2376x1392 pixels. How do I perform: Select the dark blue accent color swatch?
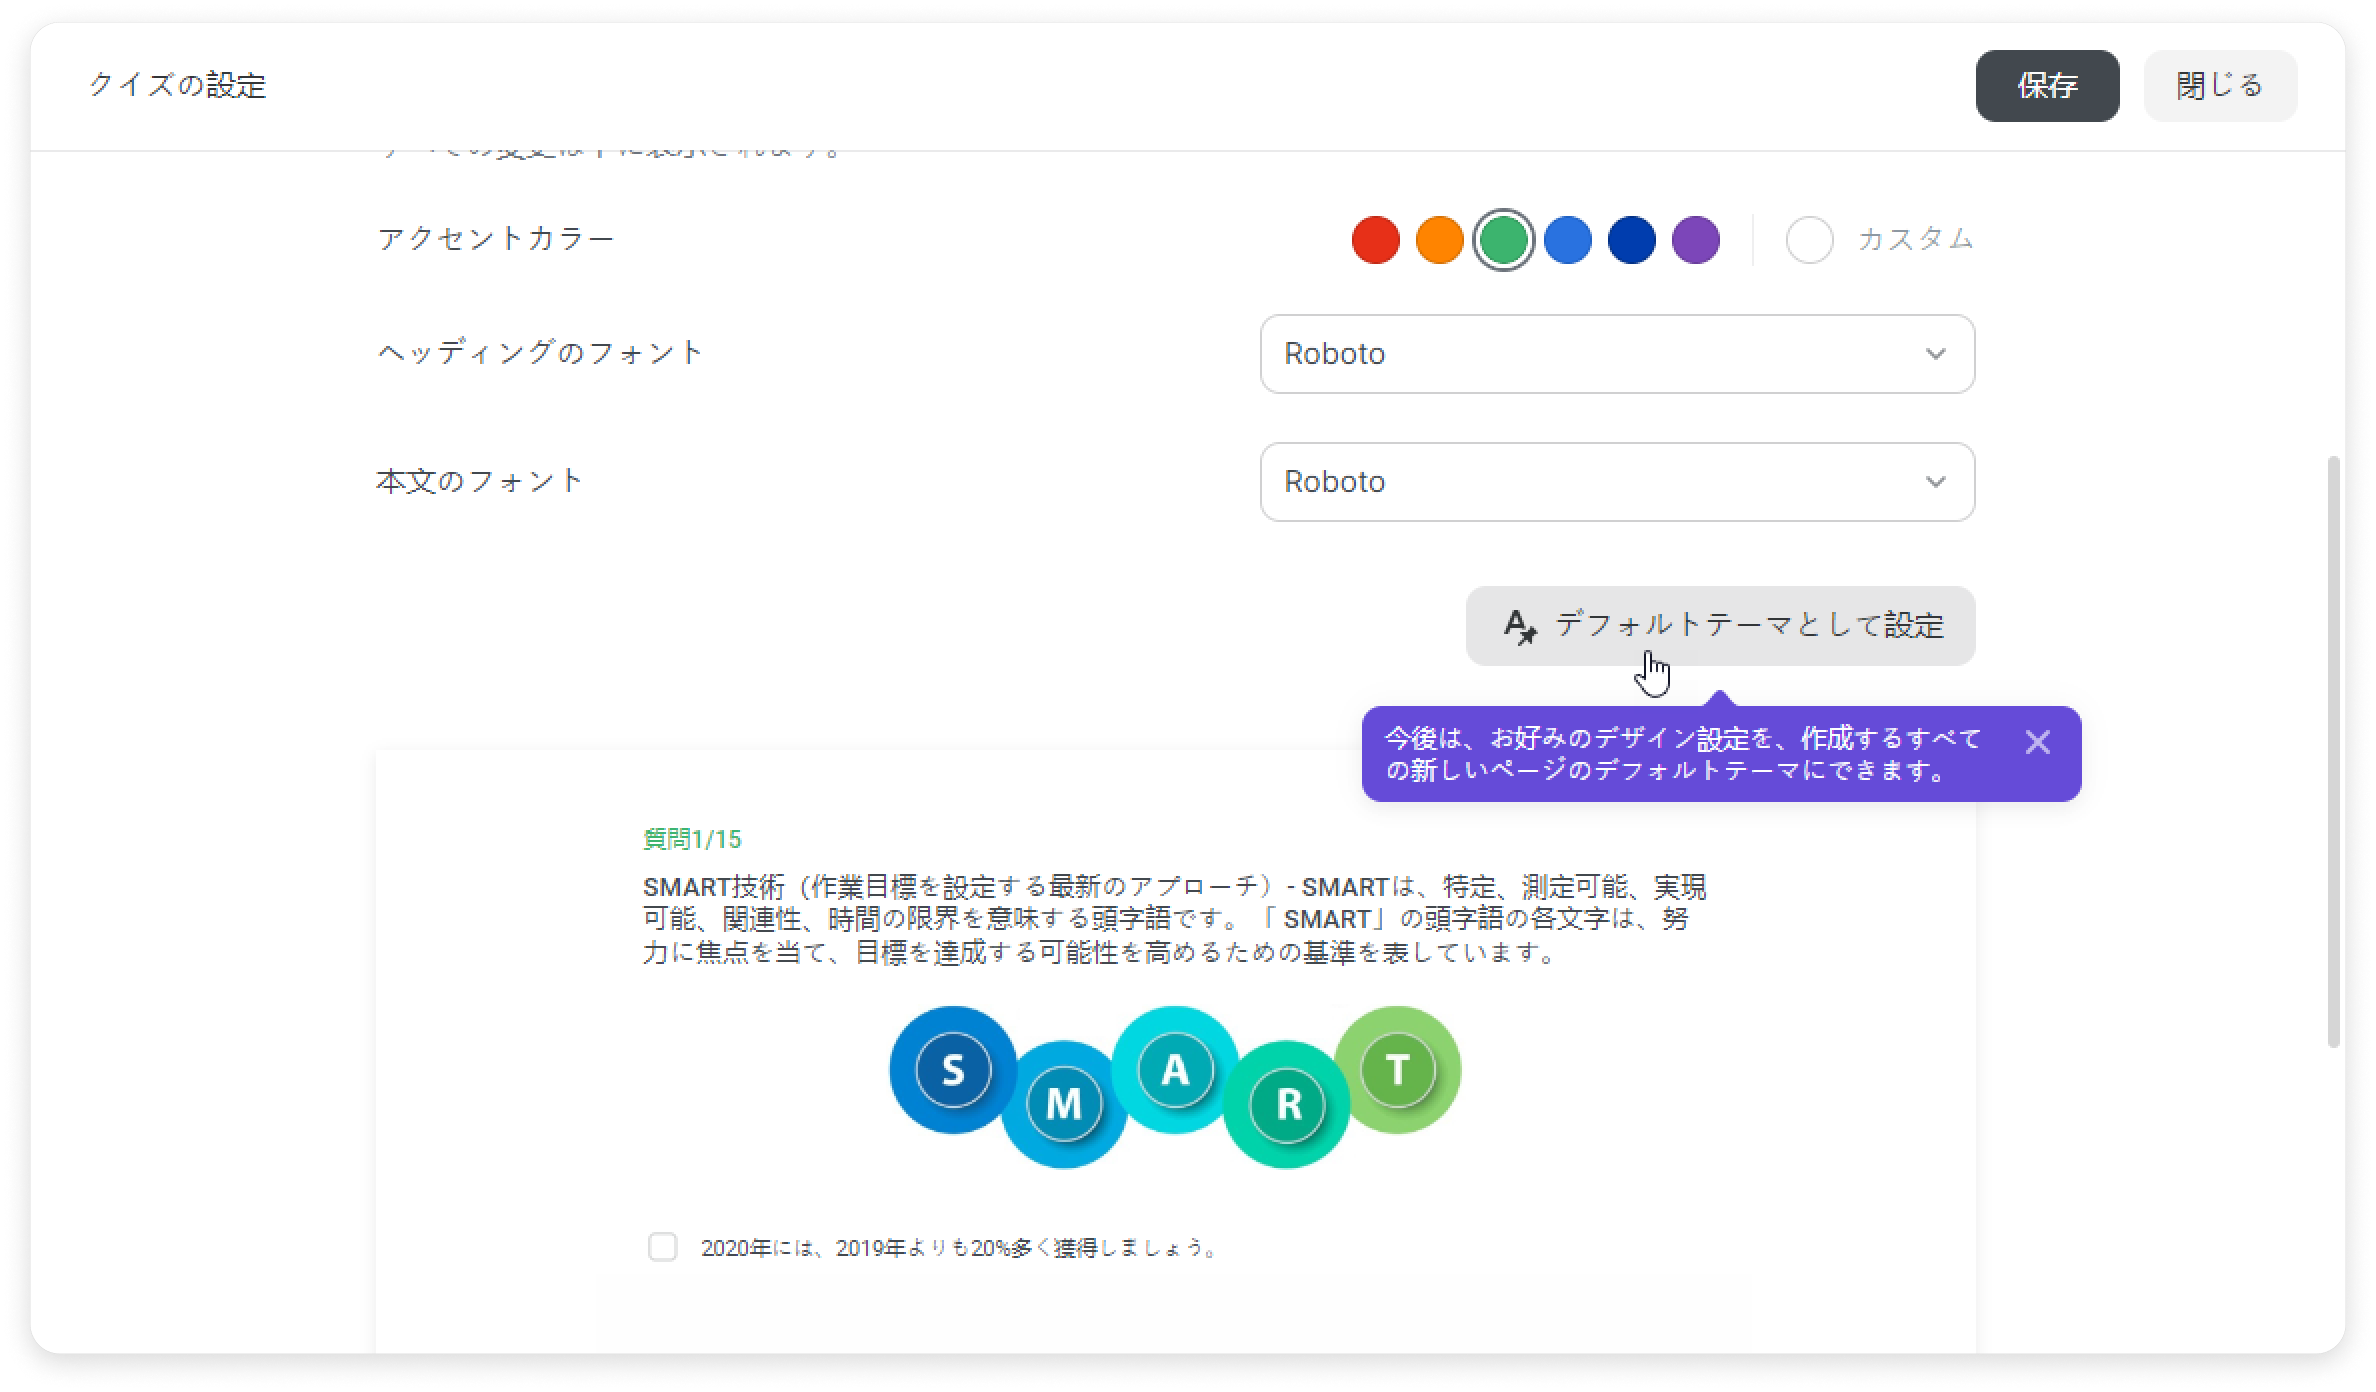(x=1631, y=240)
